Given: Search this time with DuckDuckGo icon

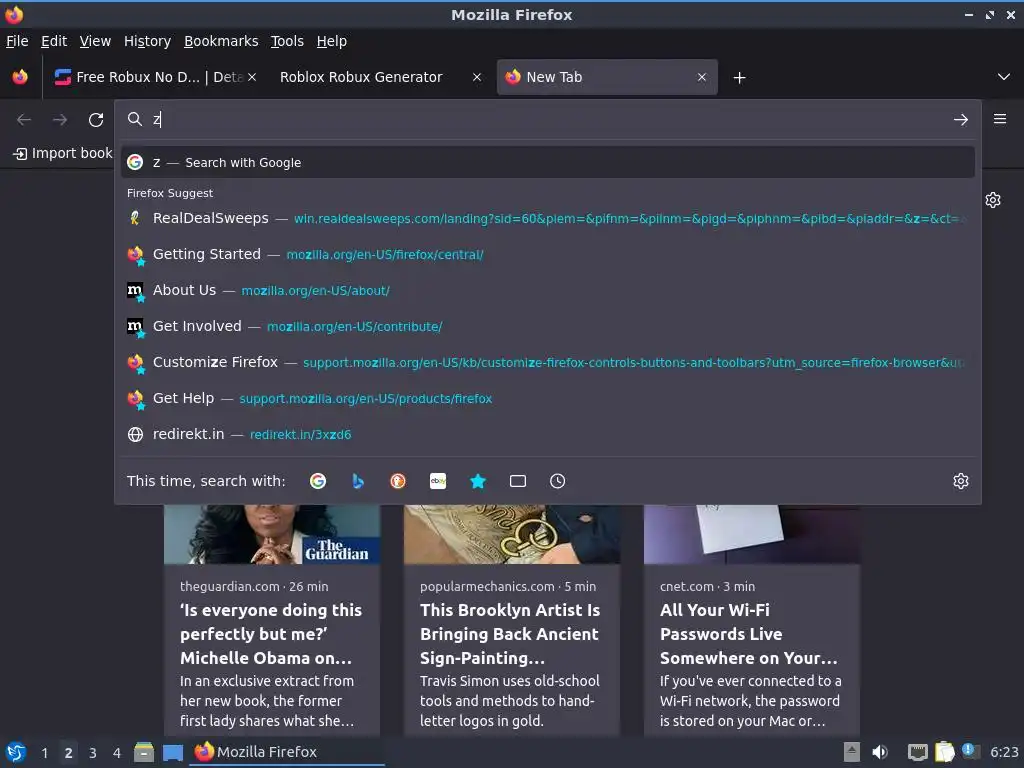Looking at the screenshot, I should (398, 481).
